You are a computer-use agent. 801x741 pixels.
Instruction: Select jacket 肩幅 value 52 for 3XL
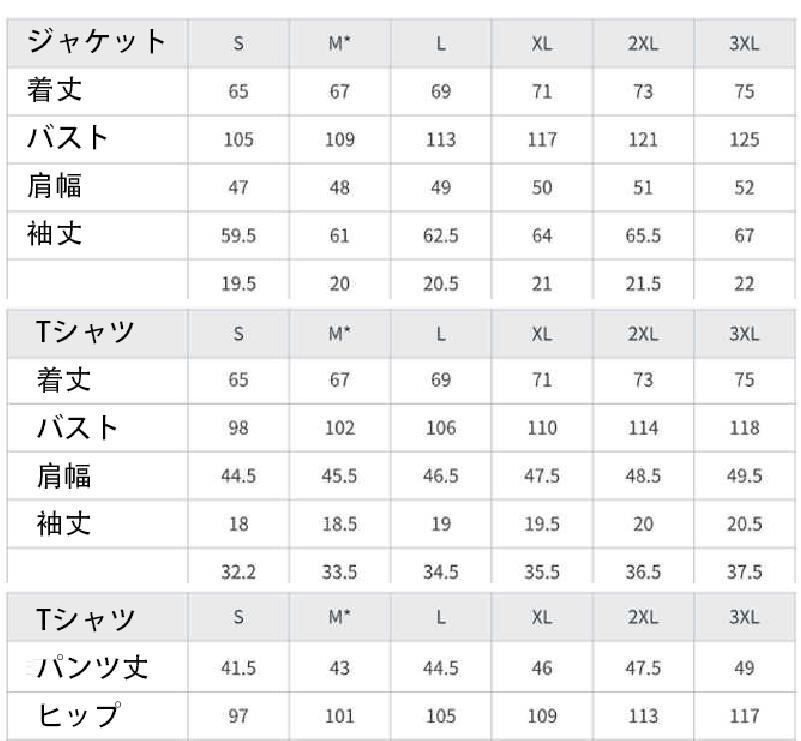tap(744, 188)
